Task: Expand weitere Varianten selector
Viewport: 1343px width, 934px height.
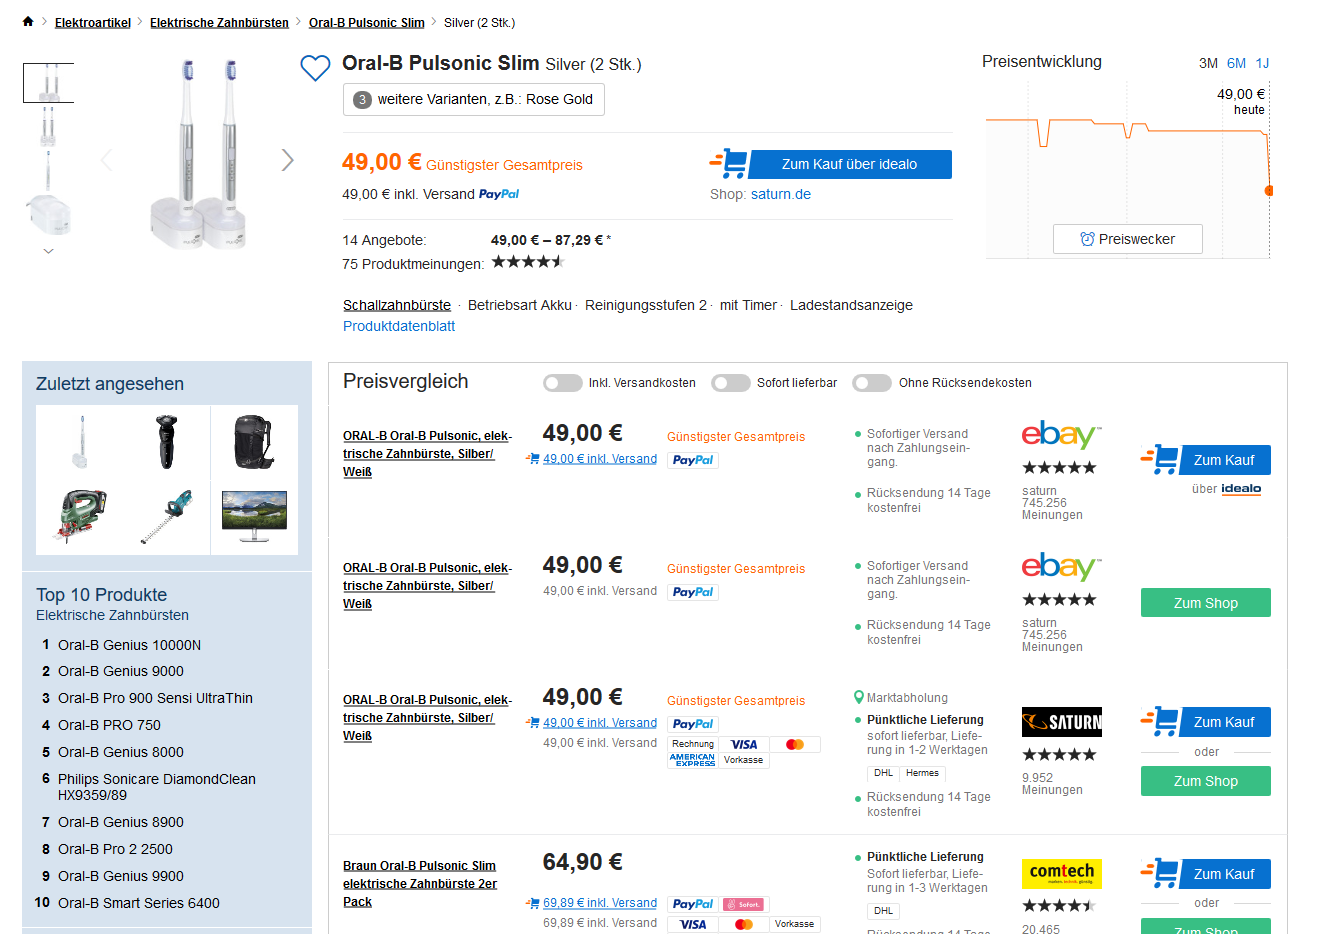Action: pos(473,99)
